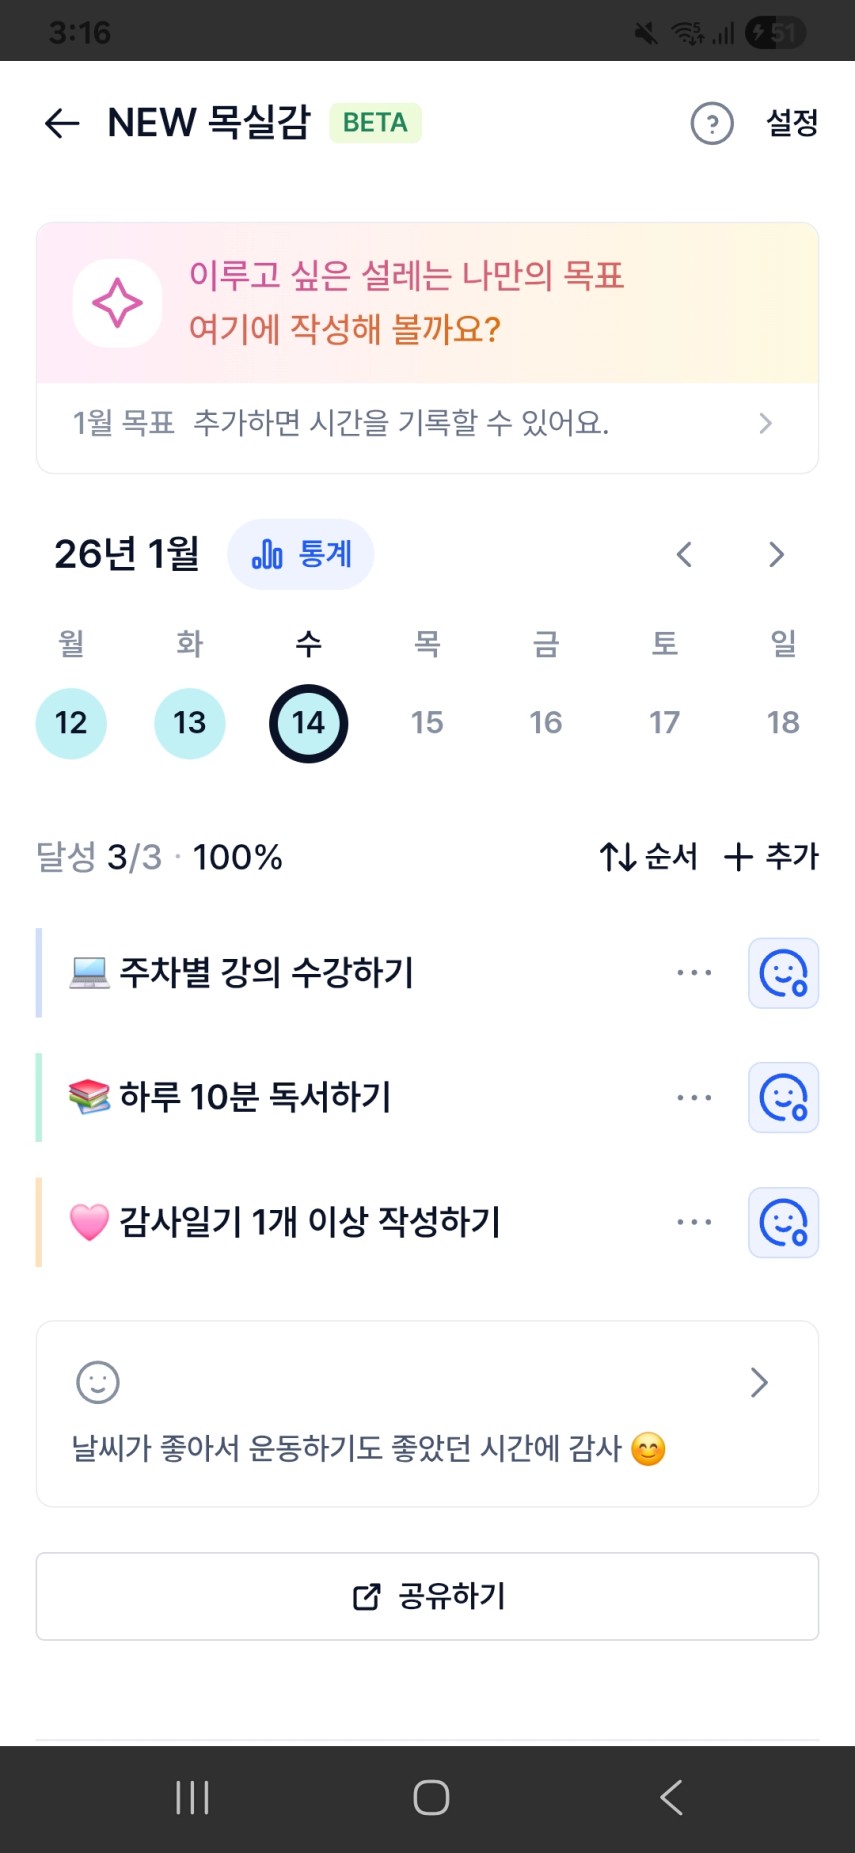Image resolution: width=855 pixels, height=1853 pixels.
Task: Open 설정 settings
Action: 791,123
